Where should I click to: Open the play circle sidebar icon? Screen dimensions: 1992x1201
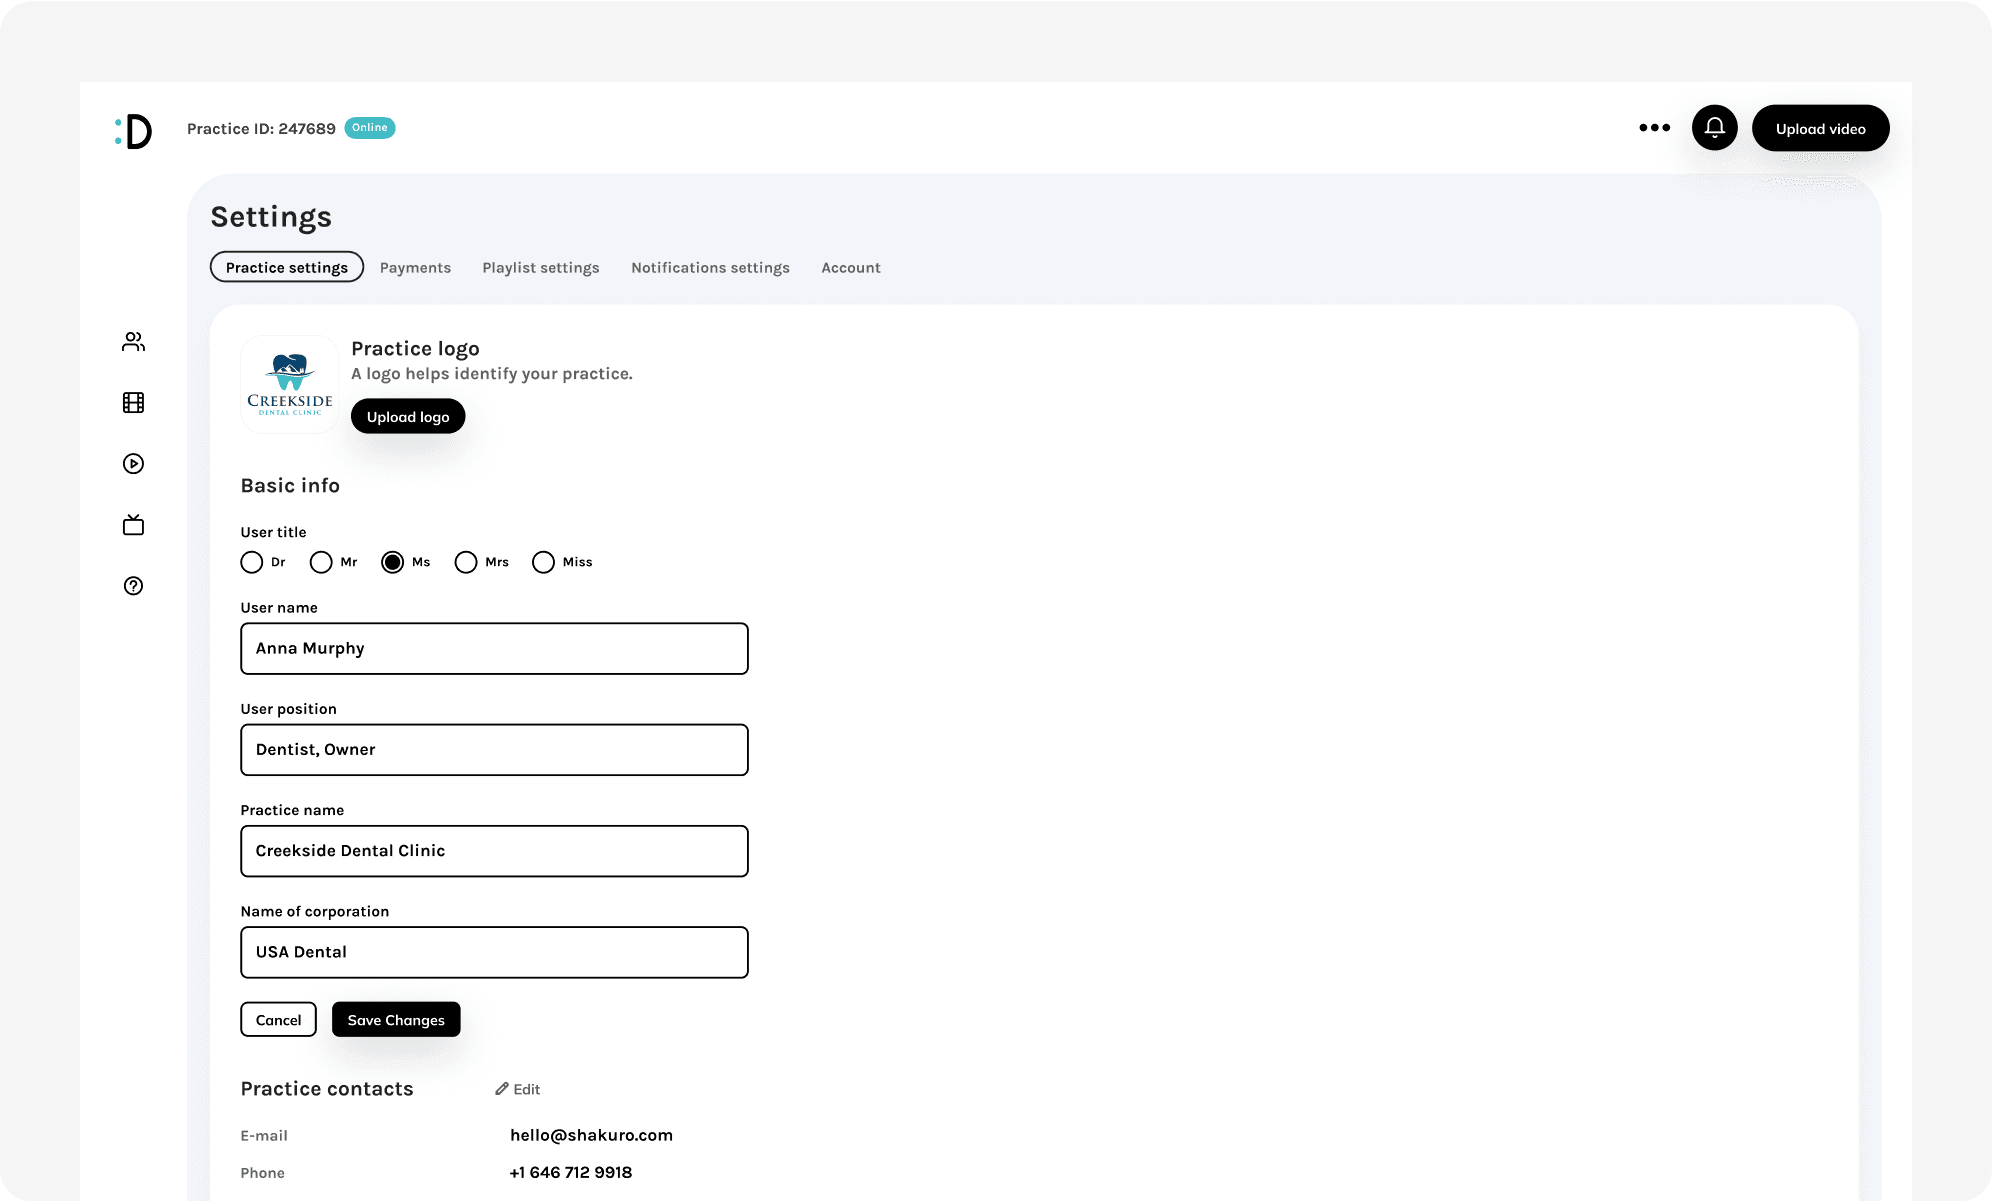click(x=133, y=464)
